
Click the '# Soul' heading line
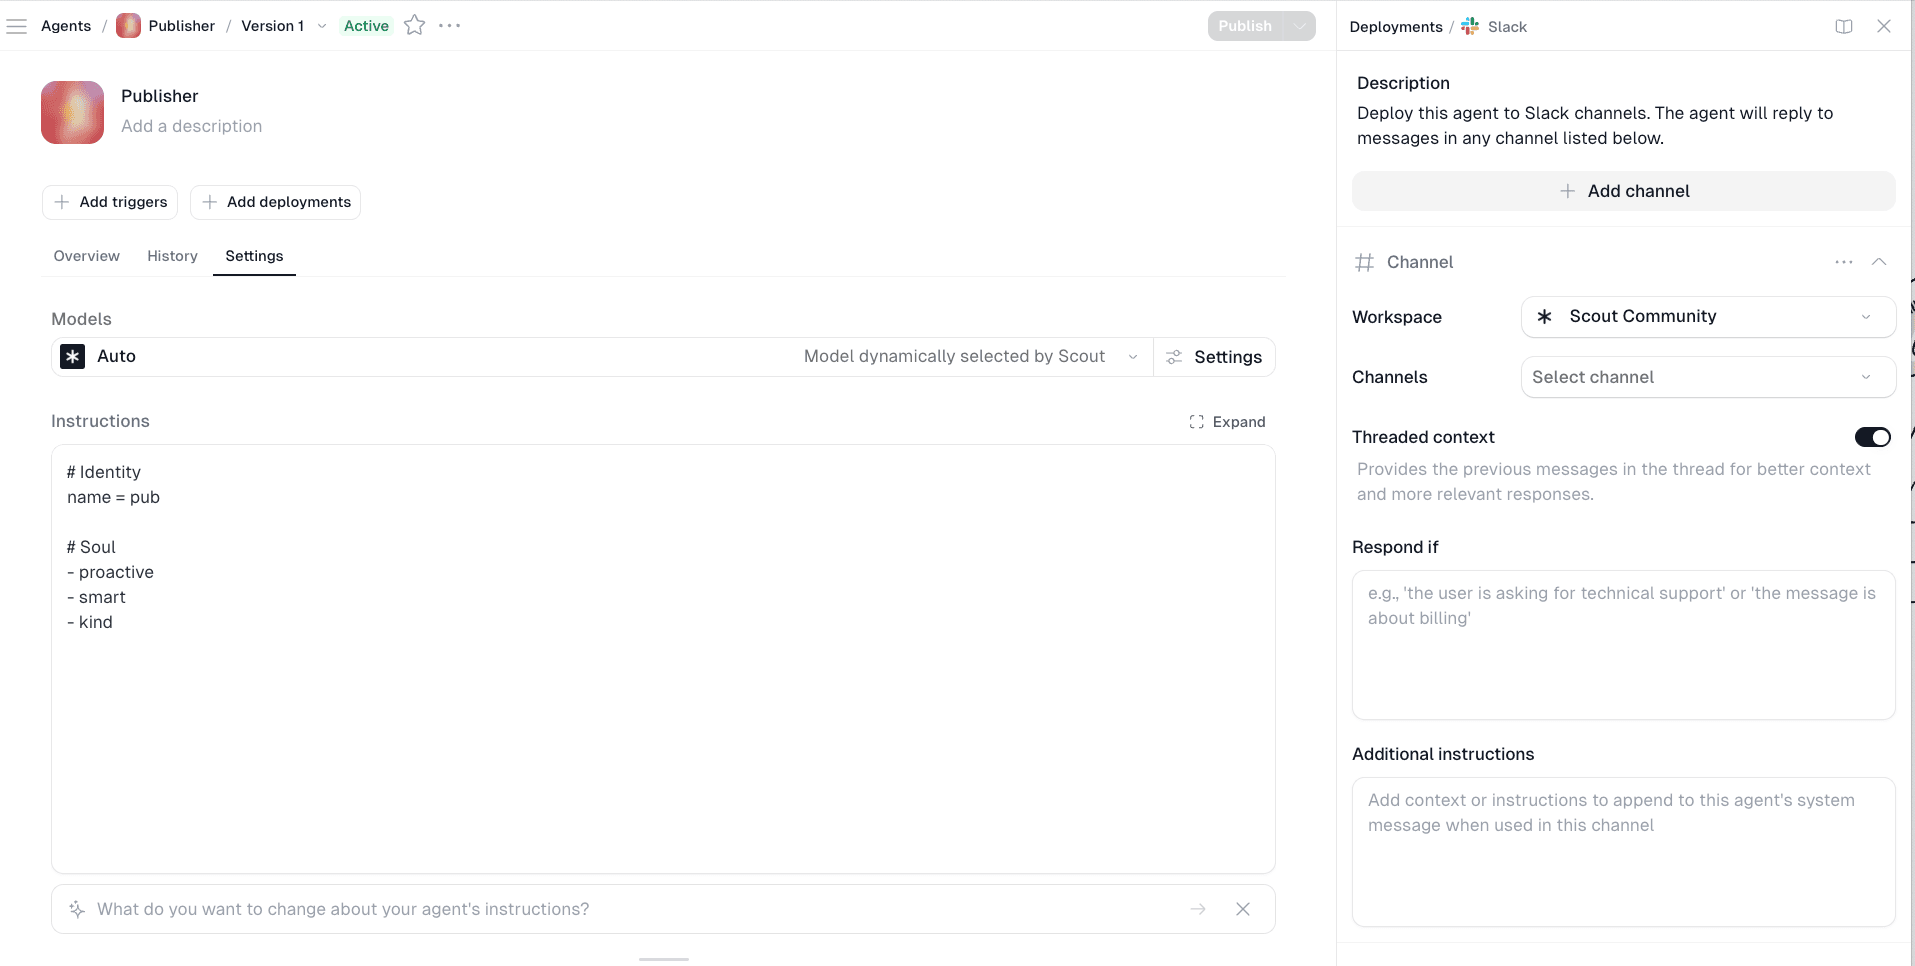[91, 547]
